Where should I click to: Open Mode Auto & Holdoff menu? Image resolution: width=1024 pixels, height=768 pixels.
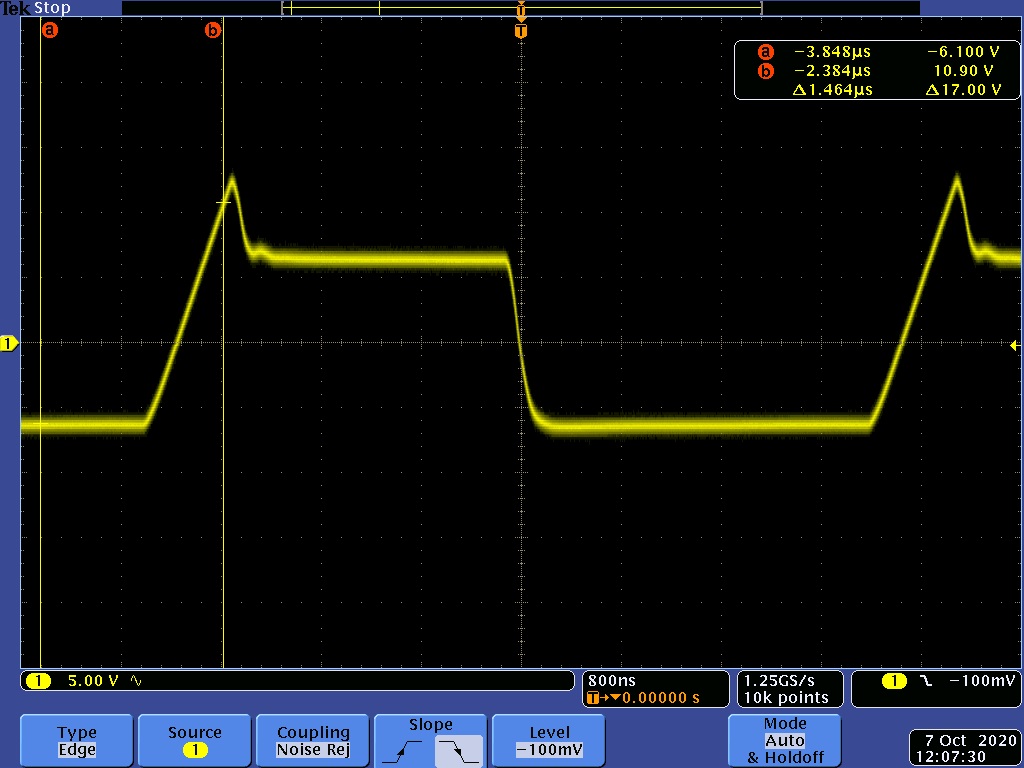coord(784,741)
